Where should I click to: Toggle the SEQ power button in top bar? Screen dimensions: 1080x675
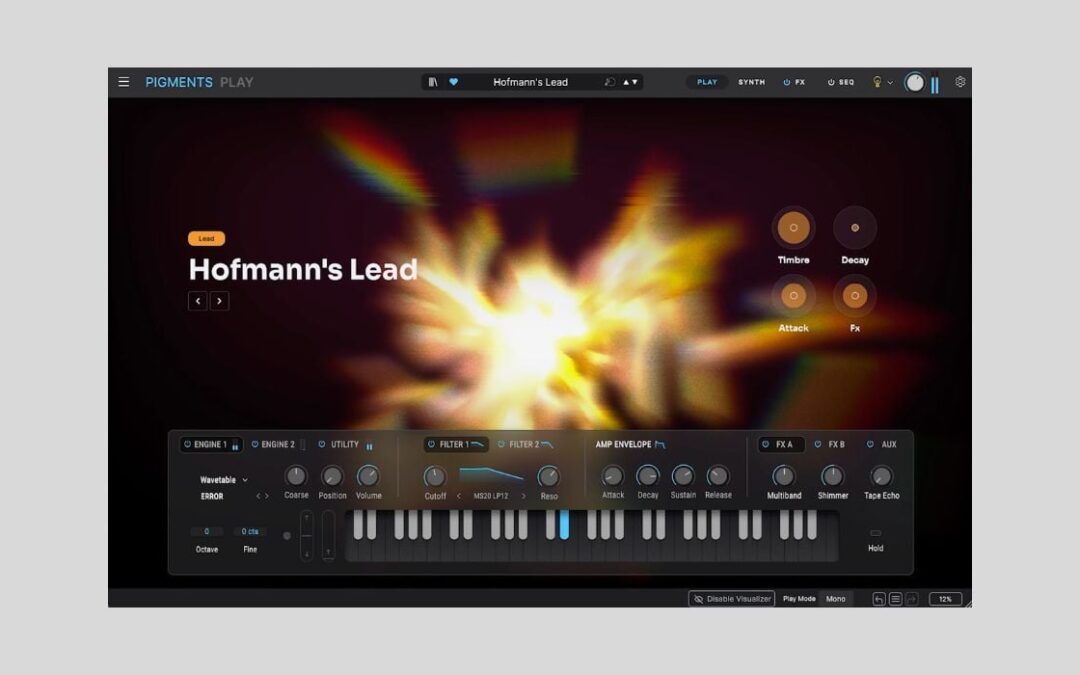pyautogui.click(x=831, y=82)
